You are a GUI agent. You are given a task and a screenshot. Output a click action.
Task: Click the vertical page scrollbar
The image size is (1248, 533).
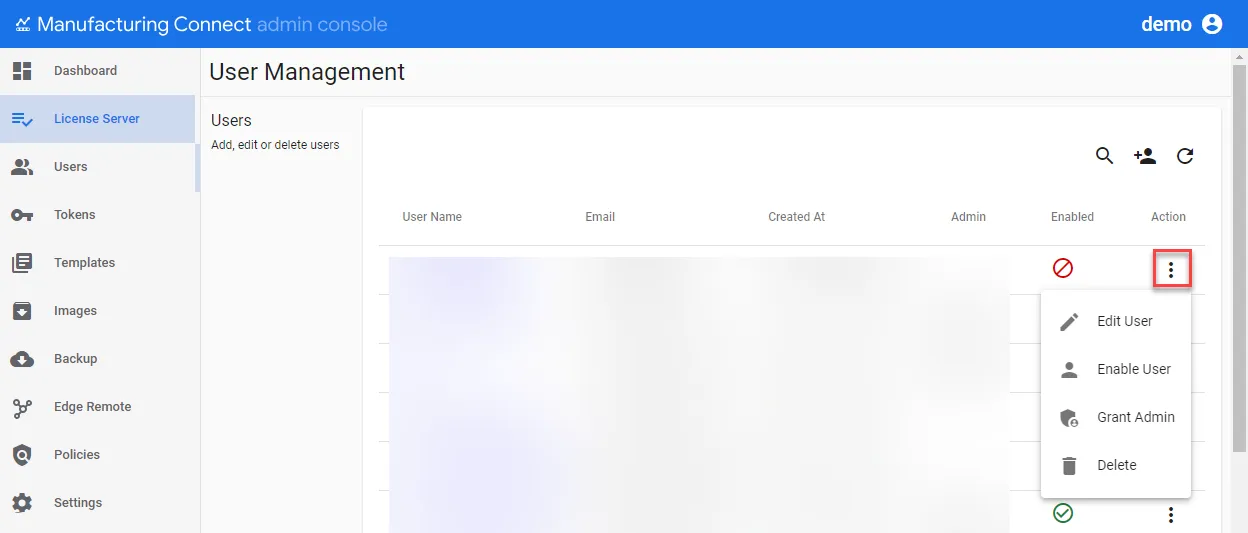1239,260
